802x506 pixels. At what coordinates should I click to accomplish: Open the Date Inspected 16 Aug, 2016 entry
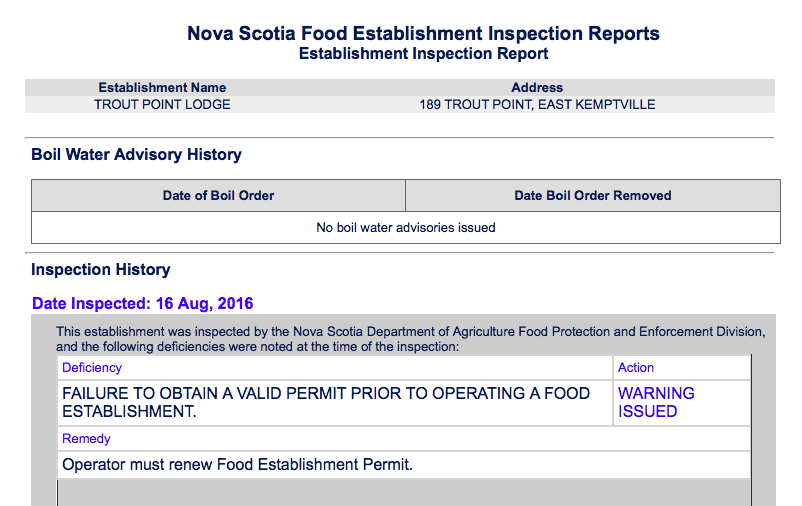pos(143,303)
